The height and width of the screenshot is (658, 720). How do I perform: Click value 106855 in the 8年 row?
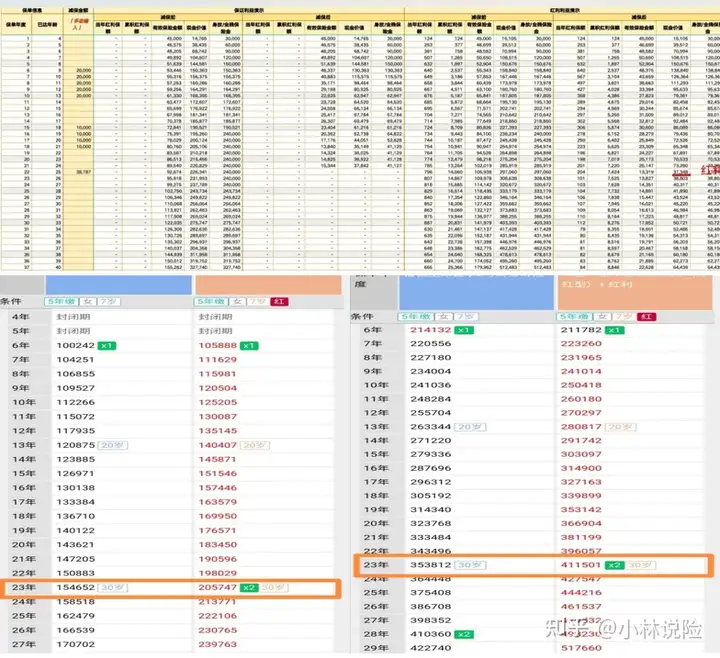(x=75, y=374)
